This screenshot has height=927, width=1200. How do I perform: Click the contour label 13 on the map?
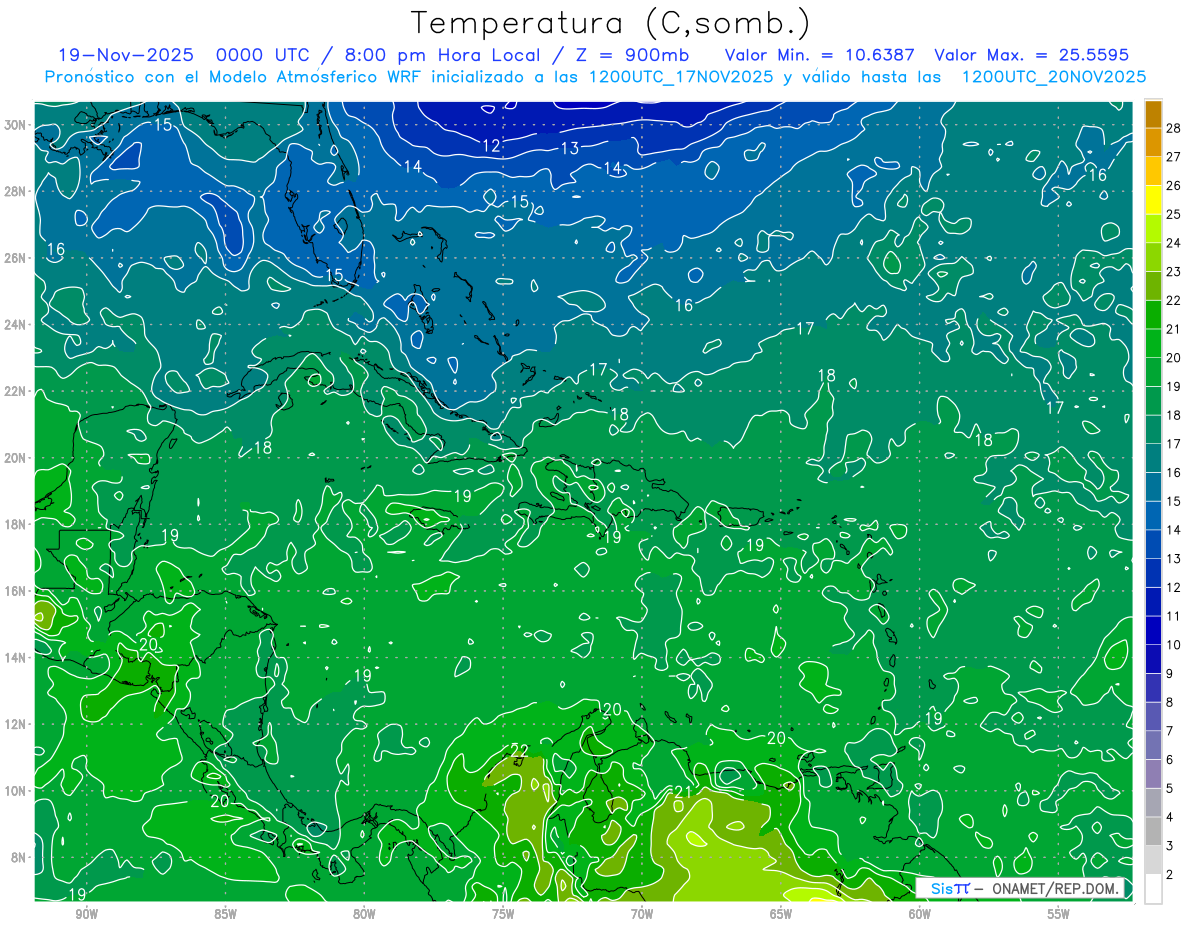(569, 149)
